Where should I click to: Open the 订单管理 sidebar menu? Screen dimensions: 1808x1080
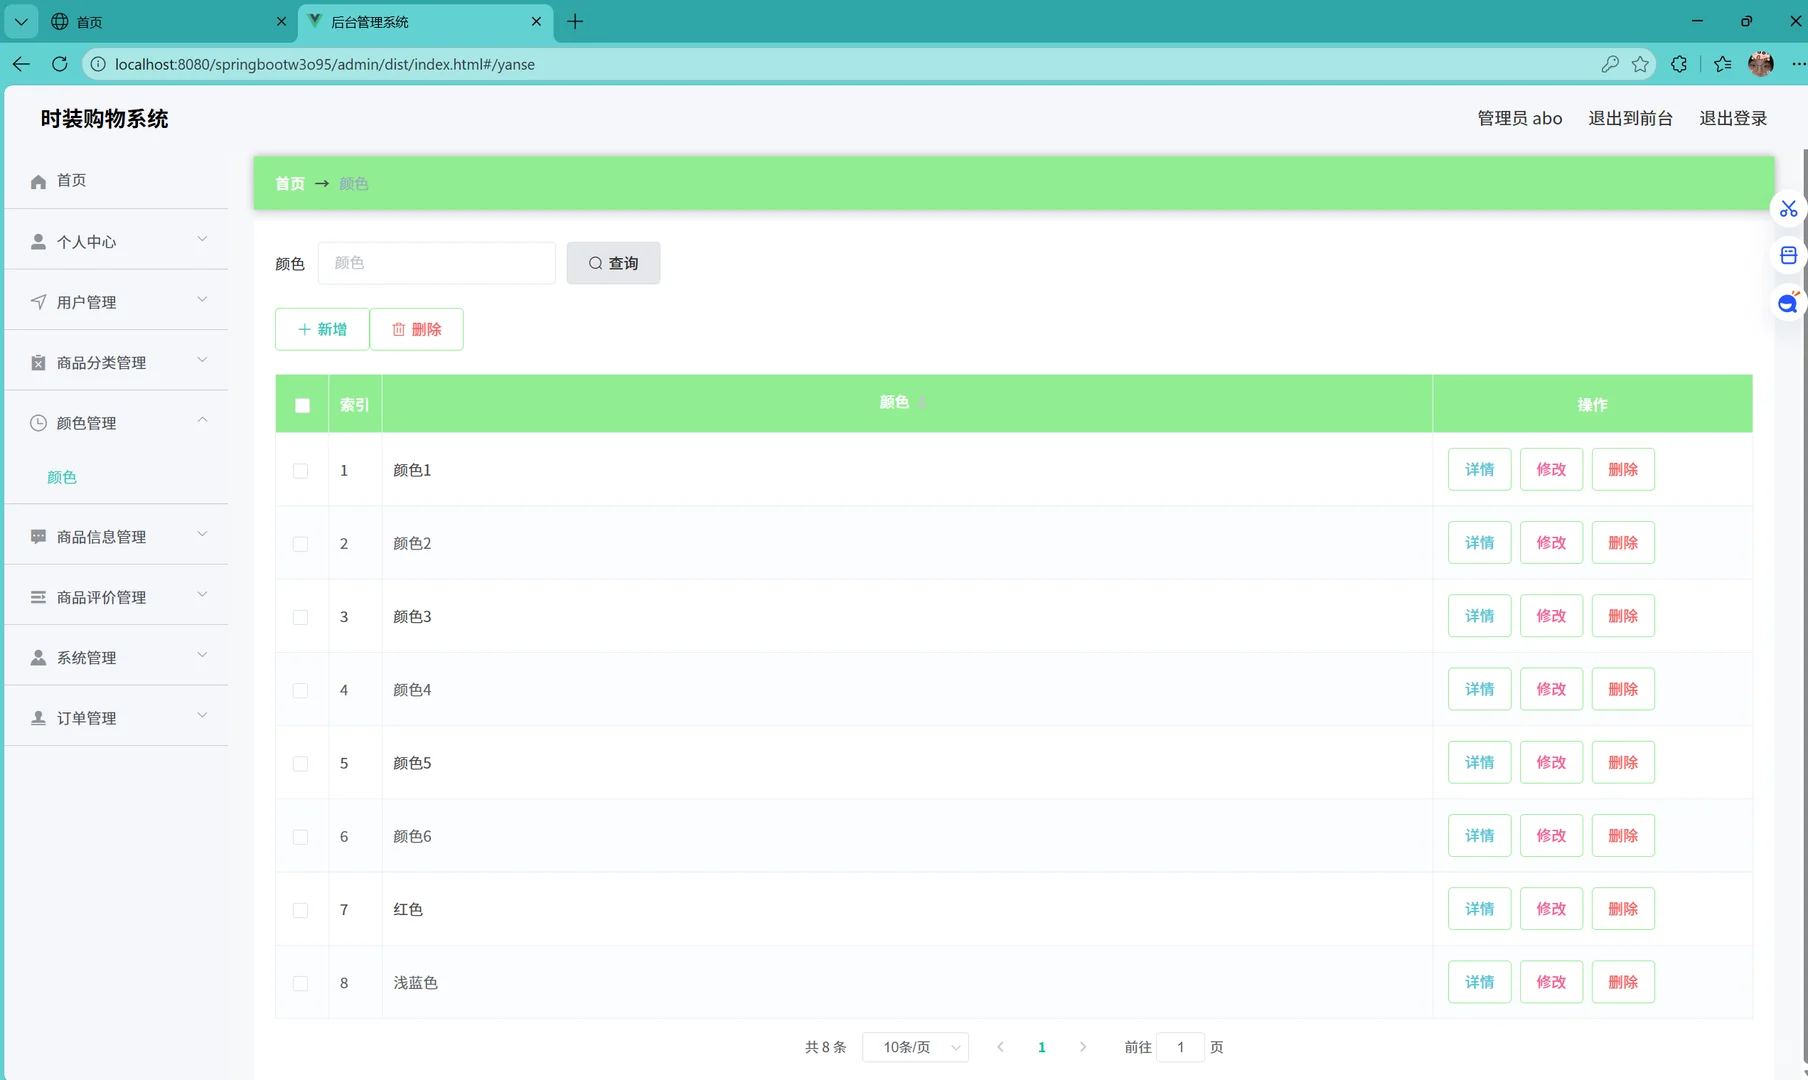116,717
